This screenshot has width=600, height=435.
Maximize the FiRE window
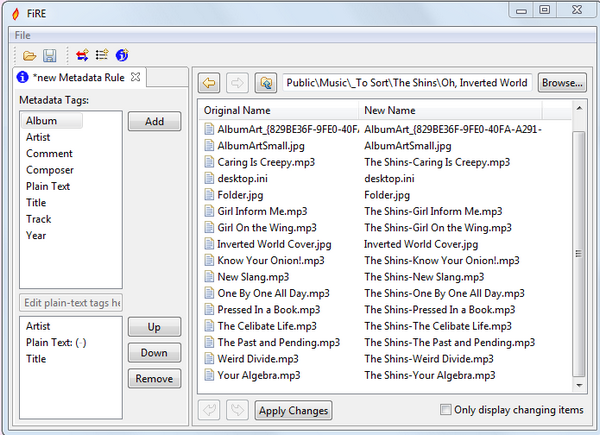tap(545, 10)
